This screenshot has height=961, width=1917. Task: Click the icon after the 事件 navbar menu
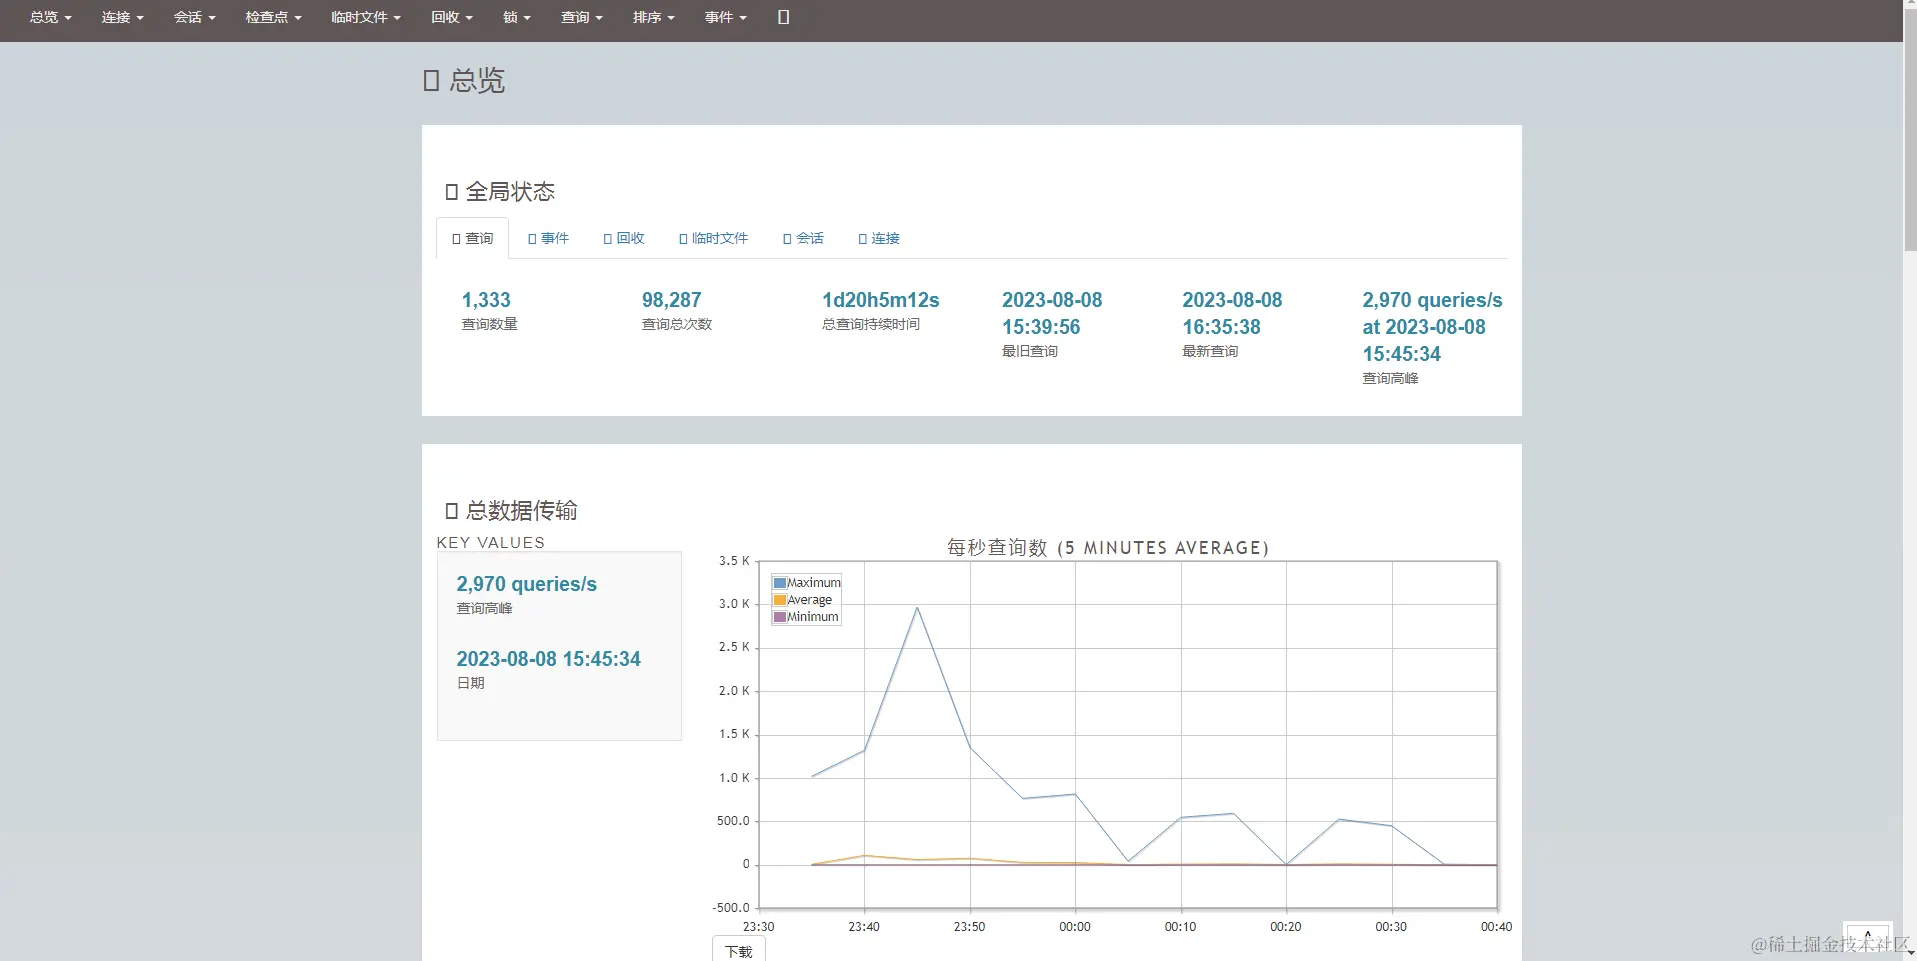coord(783,17)
